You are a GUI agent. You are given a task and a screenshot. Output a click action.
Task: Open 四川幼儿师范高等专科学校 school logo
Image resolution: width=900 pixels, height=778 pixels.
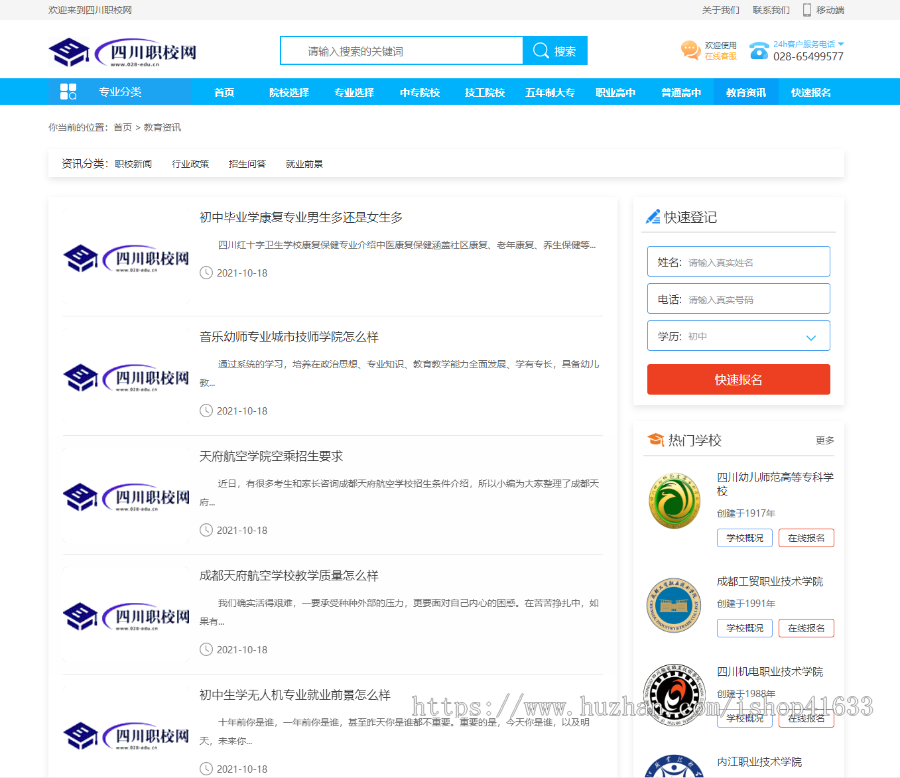click(673, 502)
